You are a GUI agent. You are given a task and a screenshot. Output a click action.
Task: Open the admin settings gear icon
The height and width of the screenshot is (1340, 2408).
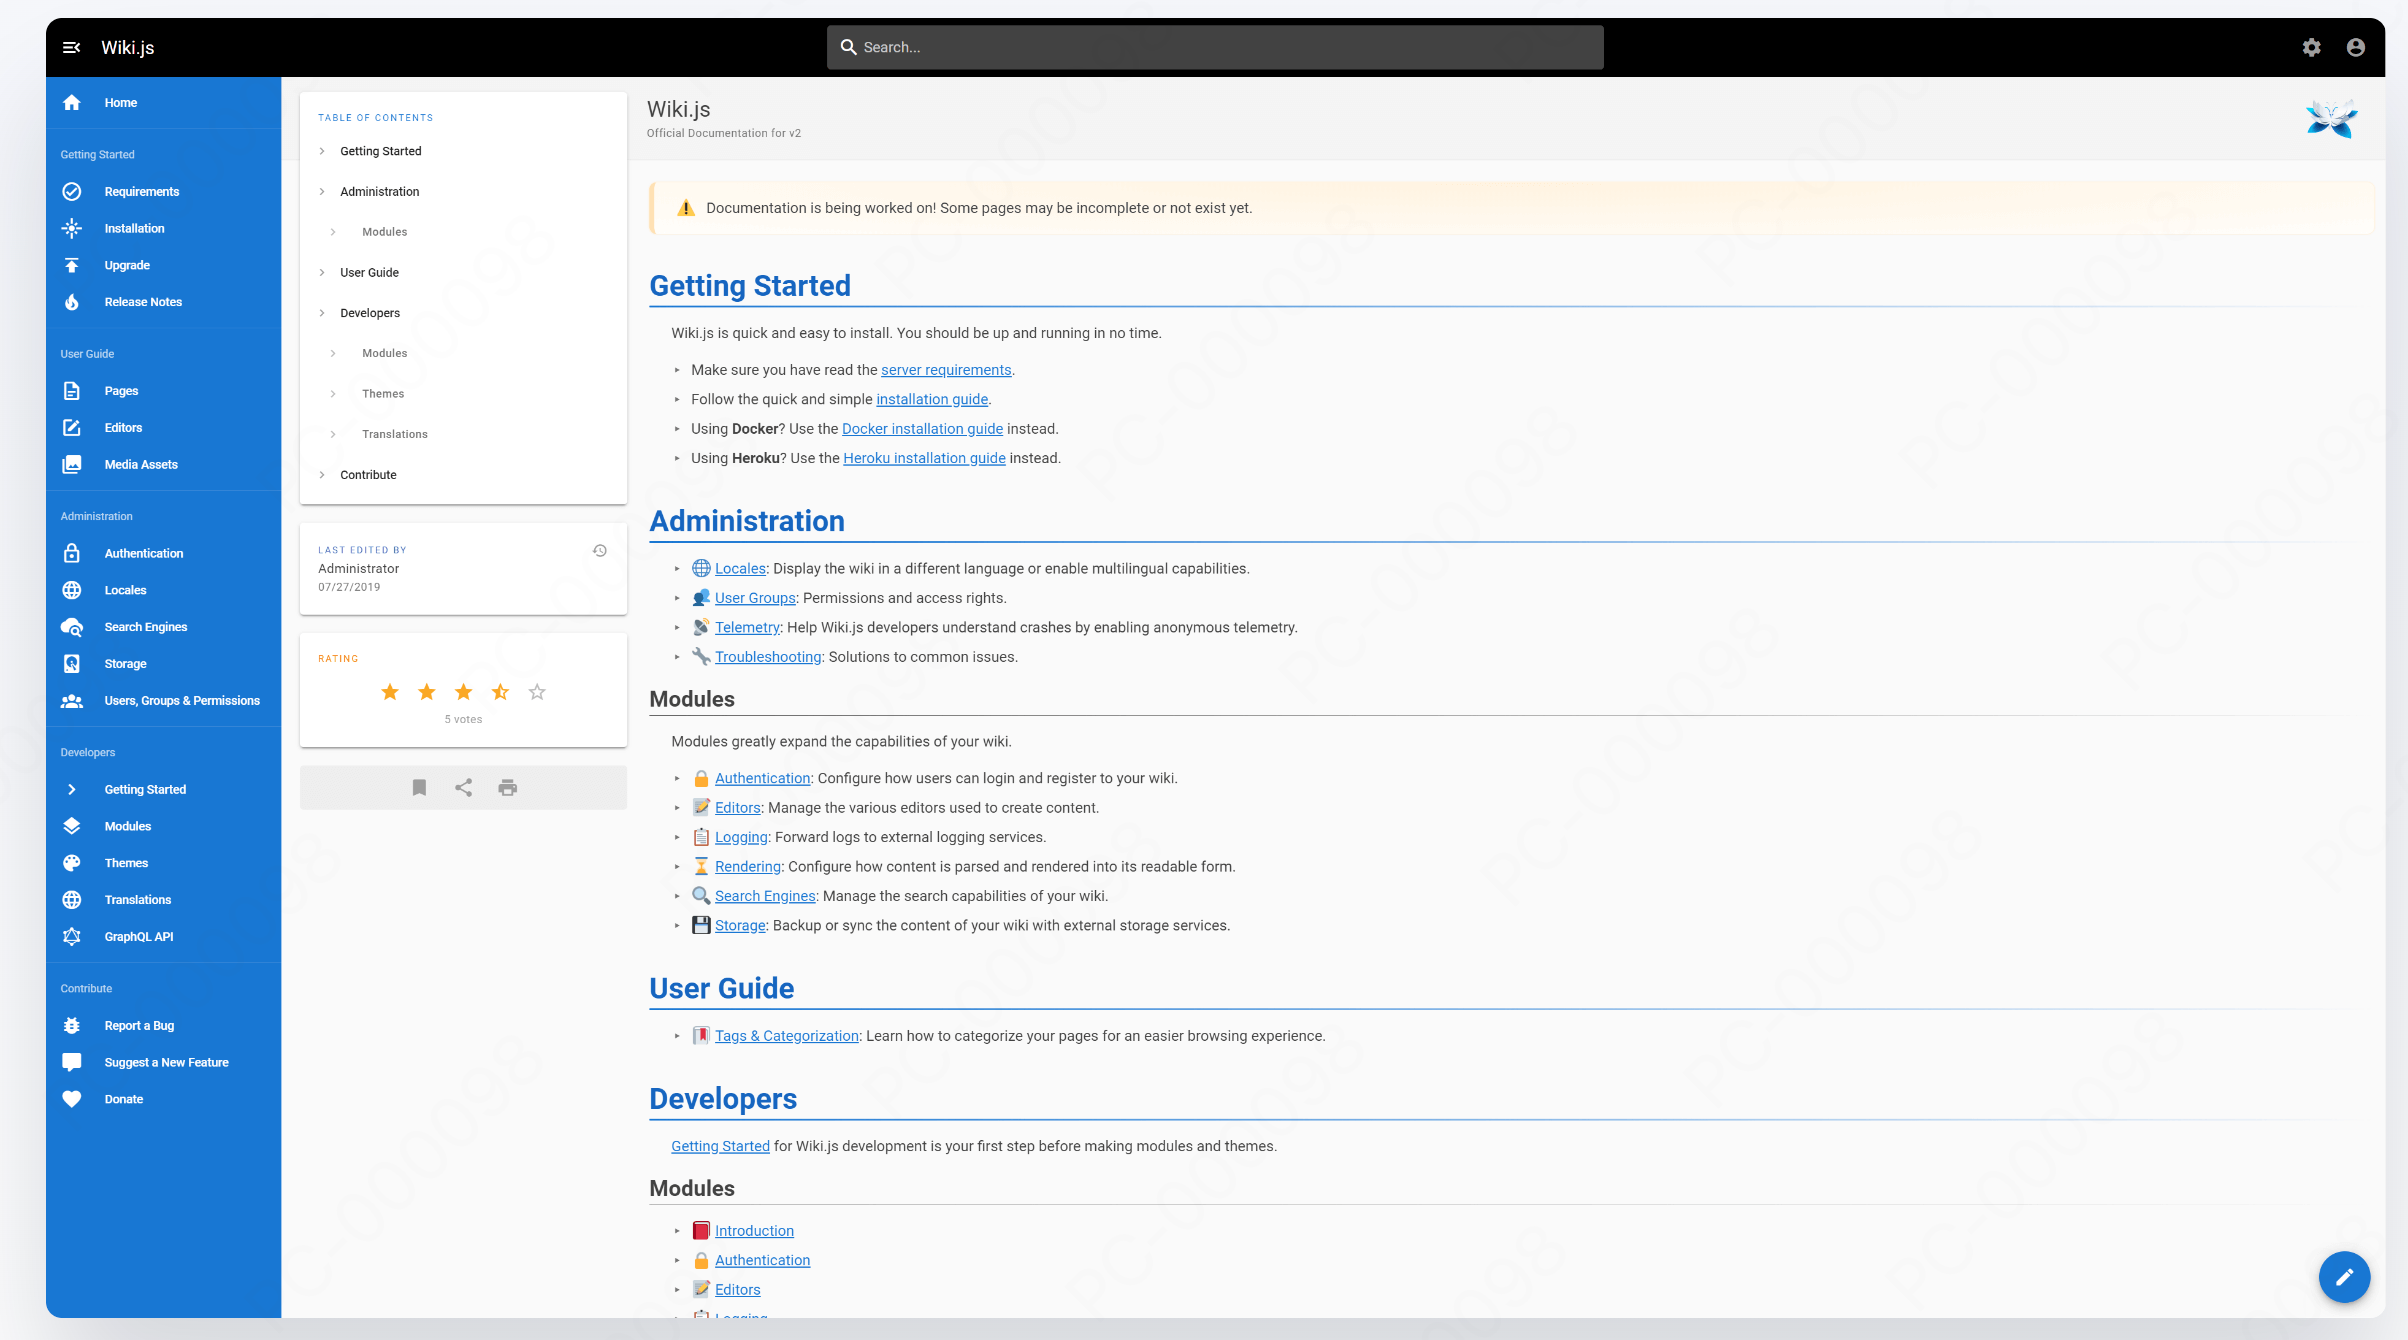coord(2311,47)
